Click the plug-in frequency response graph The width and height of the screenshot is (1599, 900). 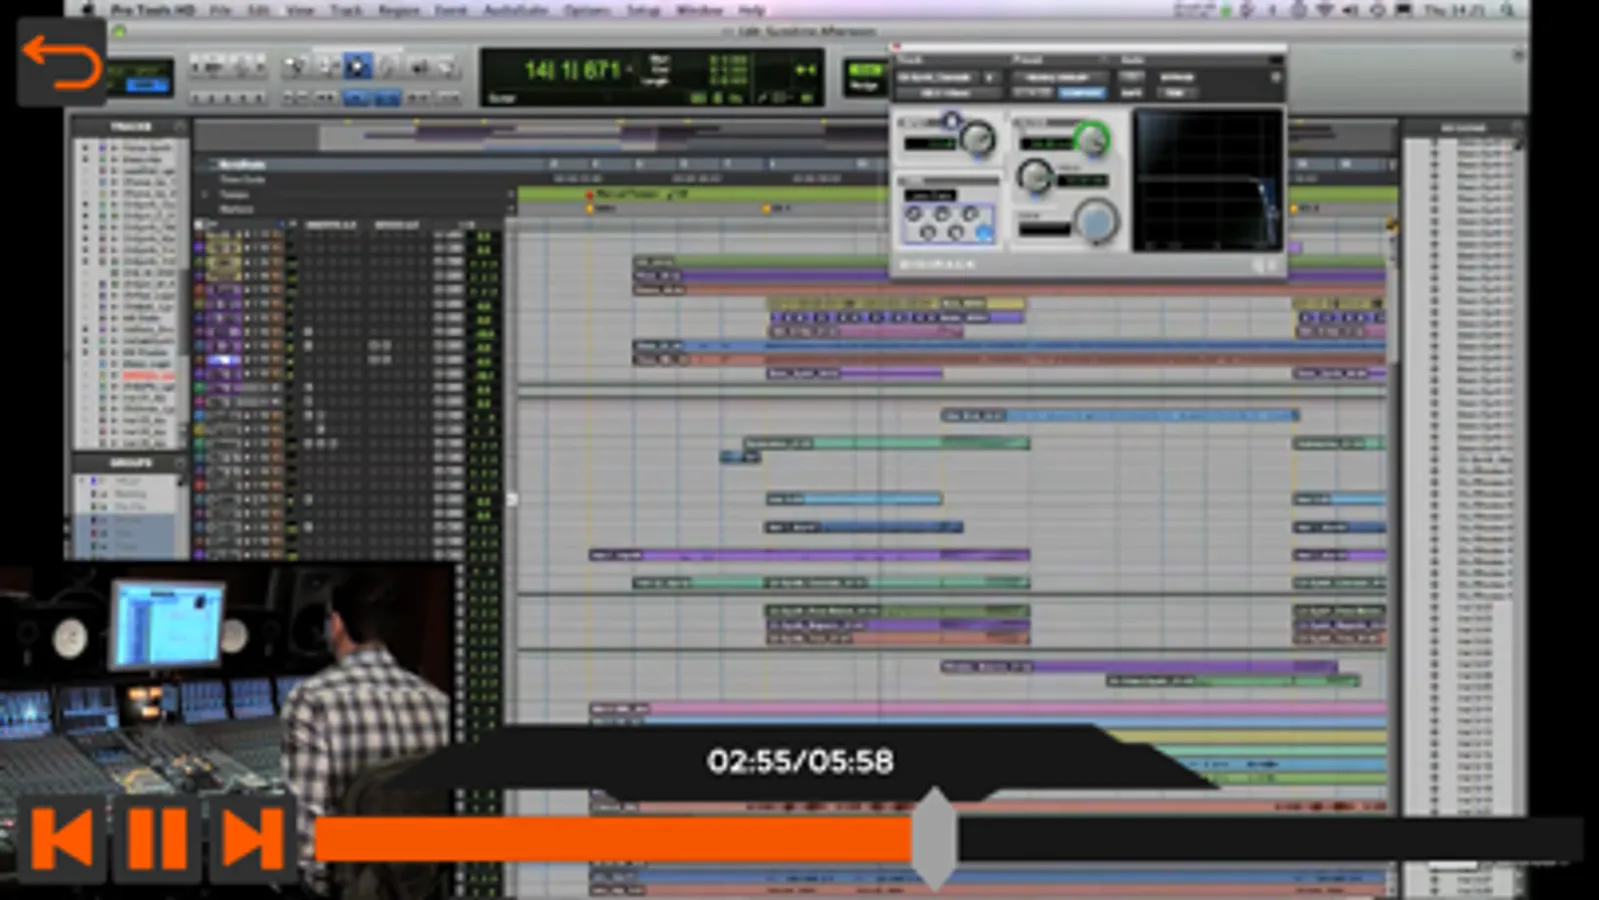(1208, 180)
